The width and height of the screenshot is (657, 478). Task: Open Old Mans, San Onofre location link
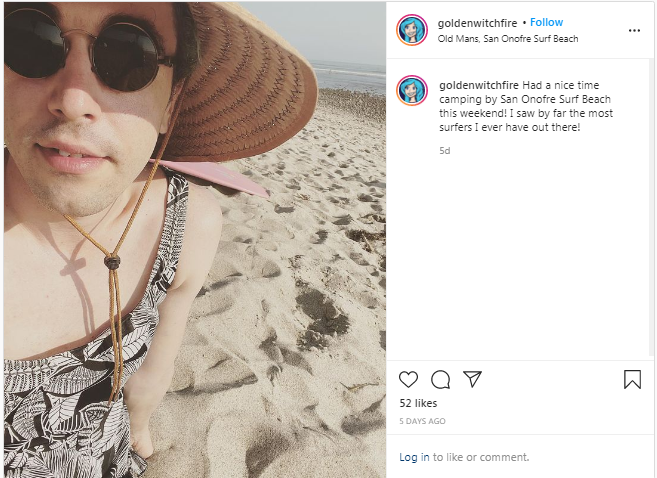508,39
